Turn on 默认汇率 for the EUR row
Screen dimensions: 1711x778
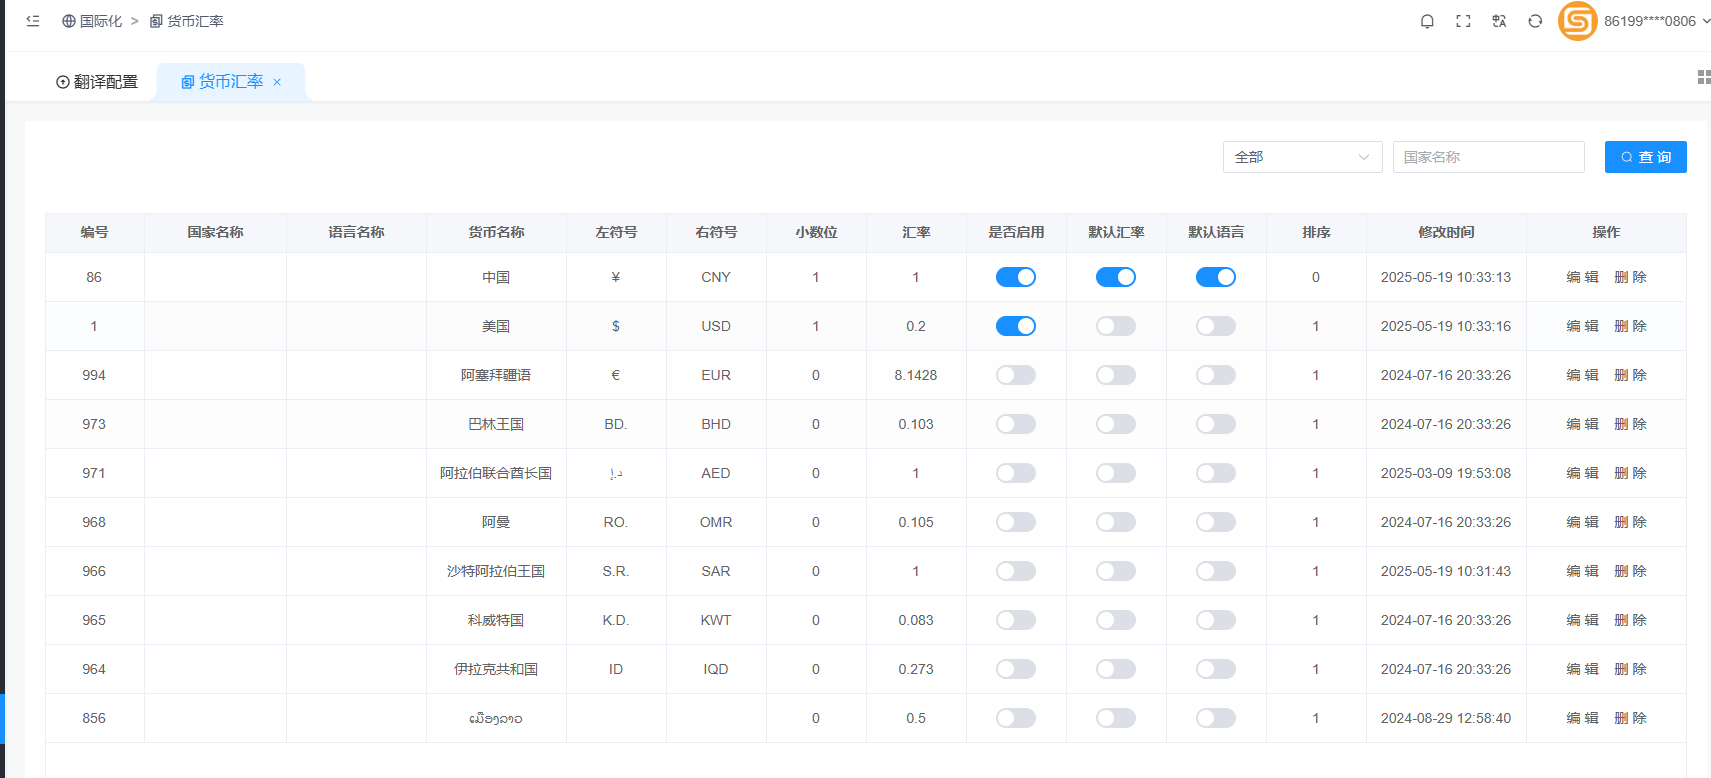(x=1115, y=375)
